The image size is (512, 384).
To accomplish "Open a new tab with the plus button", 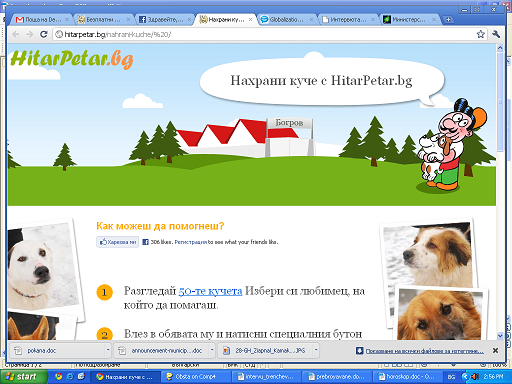I will point(448,20).
